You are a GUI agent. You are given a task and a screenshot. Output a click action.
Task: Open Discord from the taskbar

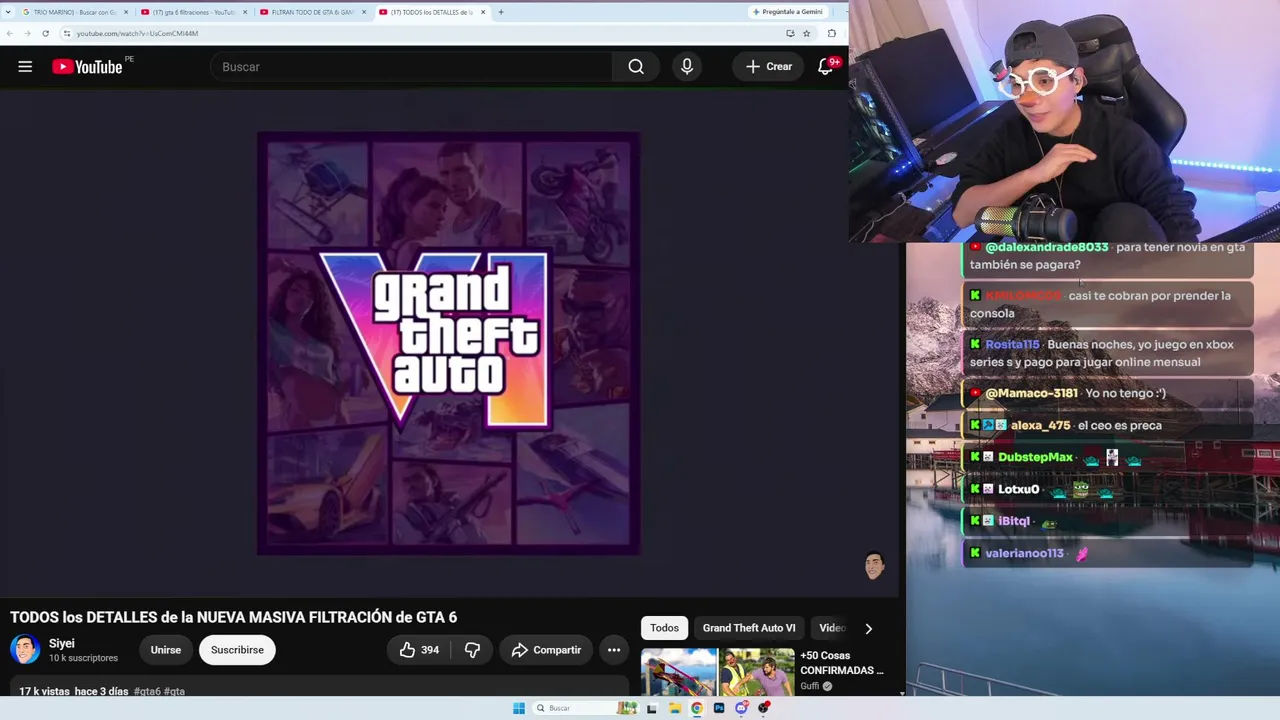(741, 708)
